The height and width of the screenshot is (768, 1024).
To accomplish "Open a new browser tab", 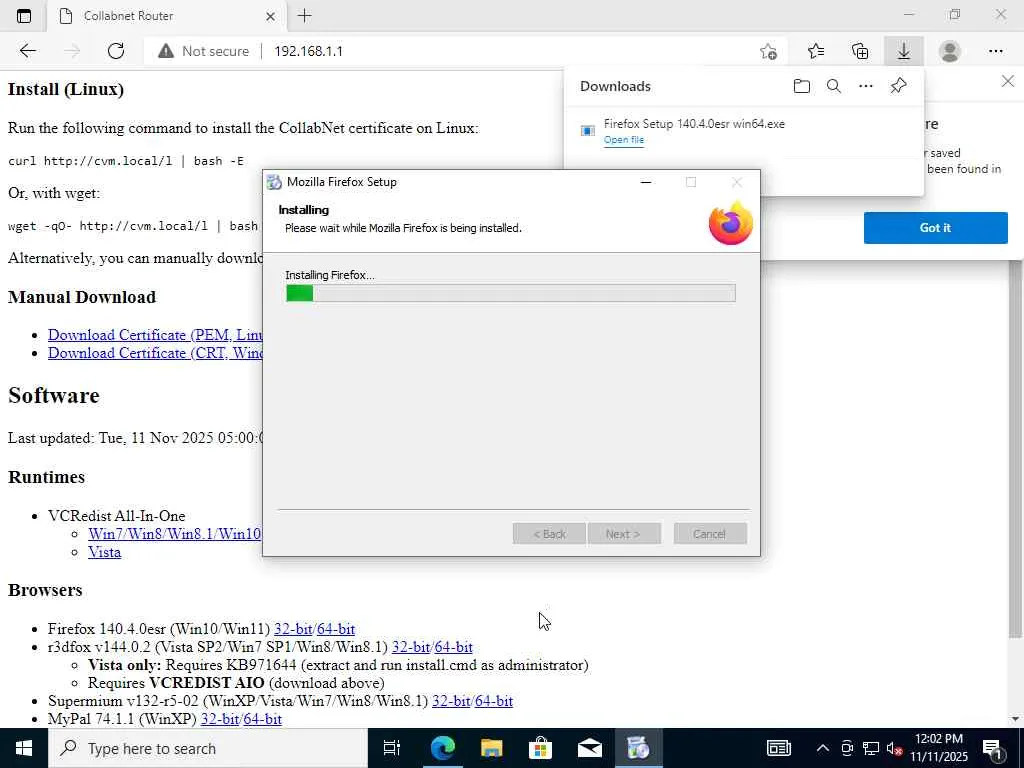I will 304,16.
